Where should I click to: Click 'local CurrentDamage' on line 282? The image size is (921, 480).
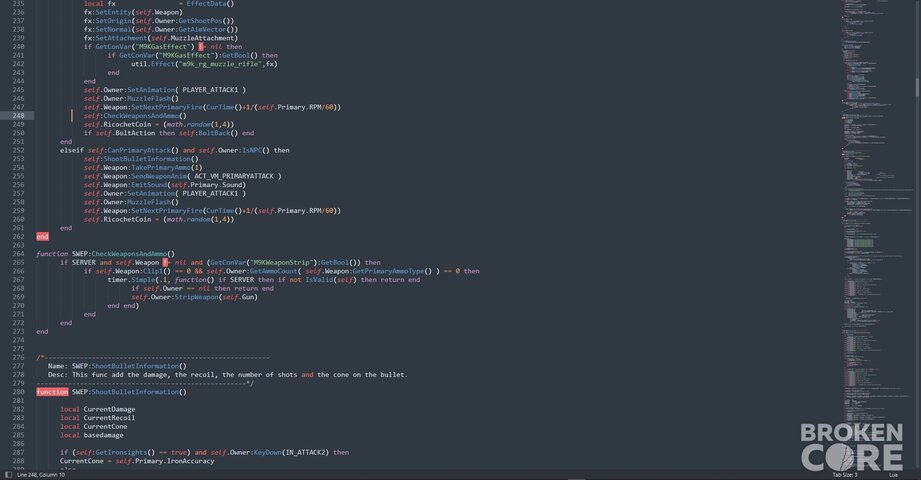98,409
